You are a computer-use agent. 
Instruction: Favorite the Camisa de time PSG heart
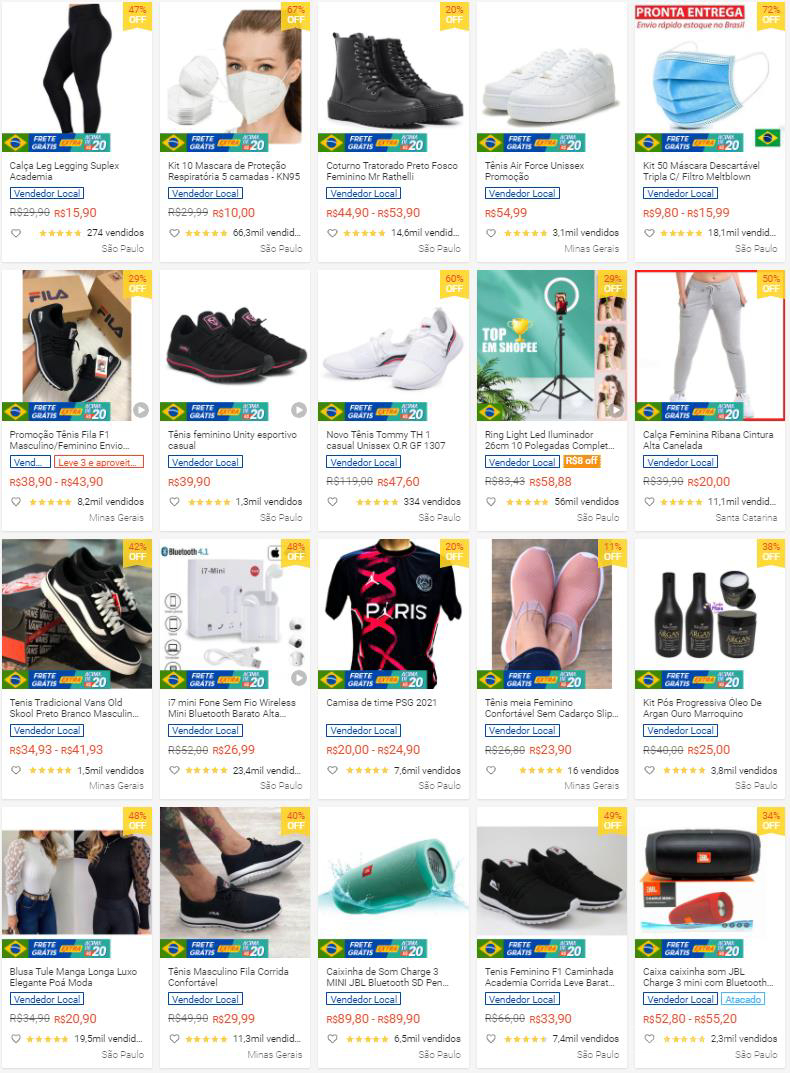pos(333,771)
